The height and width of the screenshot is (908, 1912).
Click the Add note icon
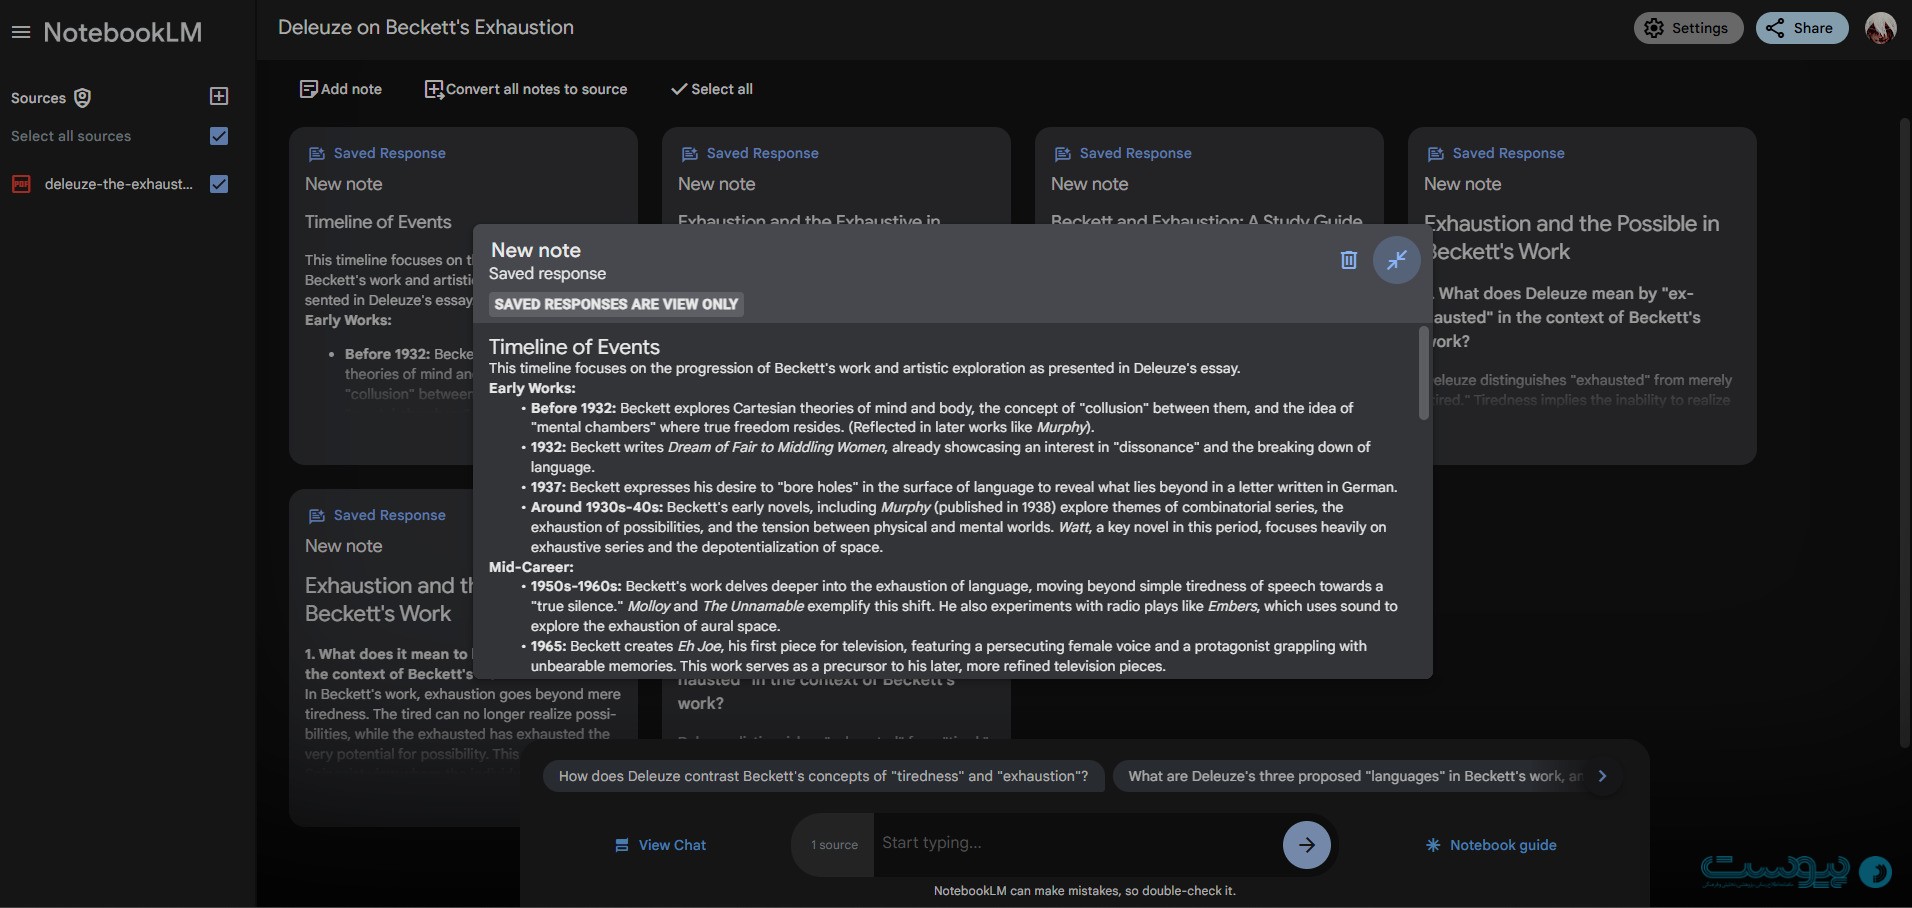(309, 89)
